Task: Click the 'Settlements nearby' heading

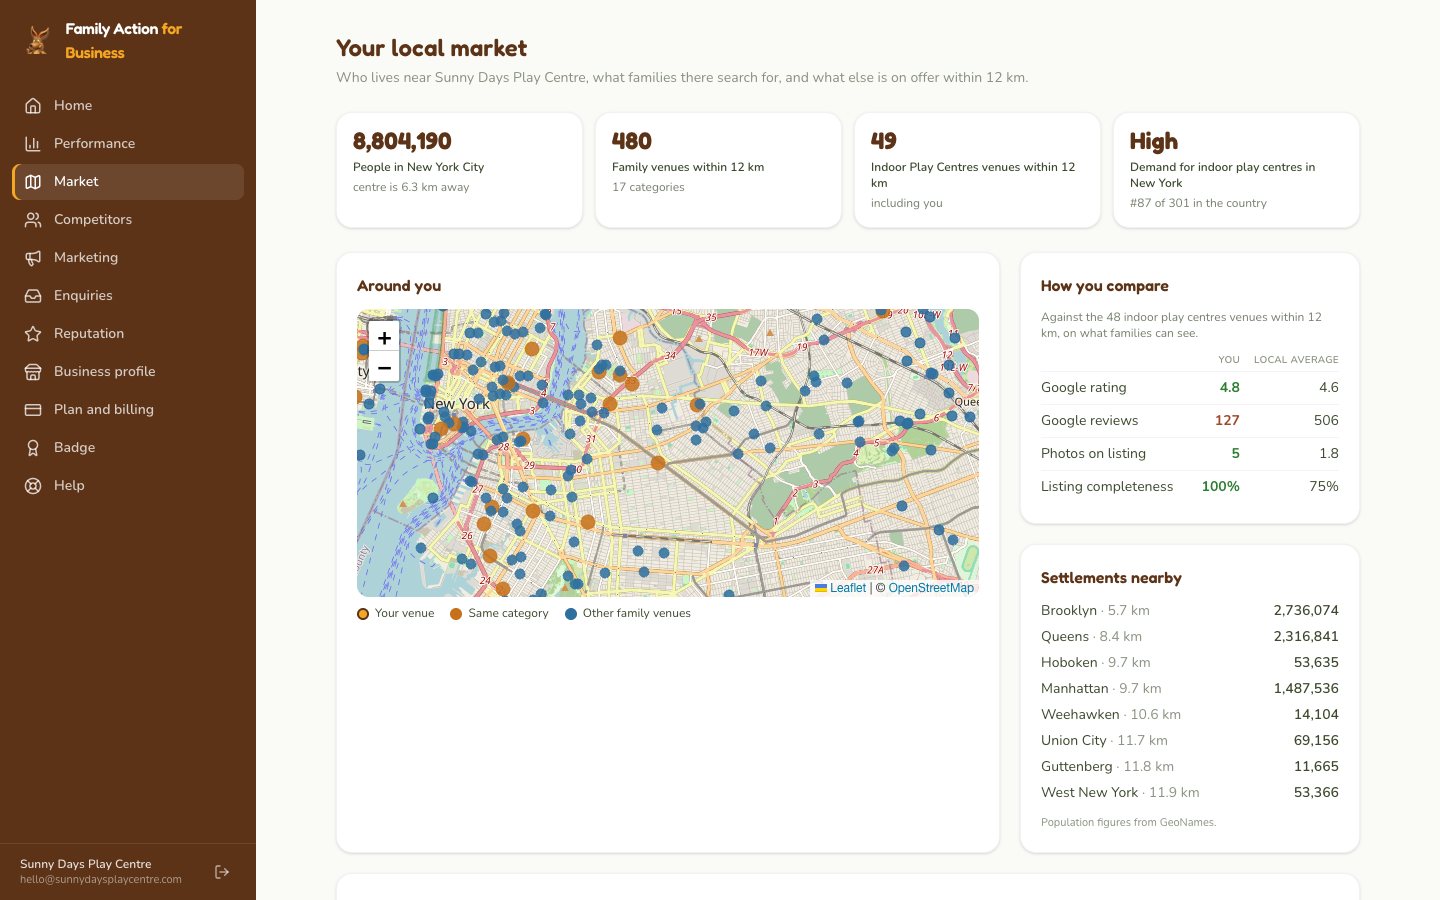Action: pyautogui.click(x=1111, y=578)
